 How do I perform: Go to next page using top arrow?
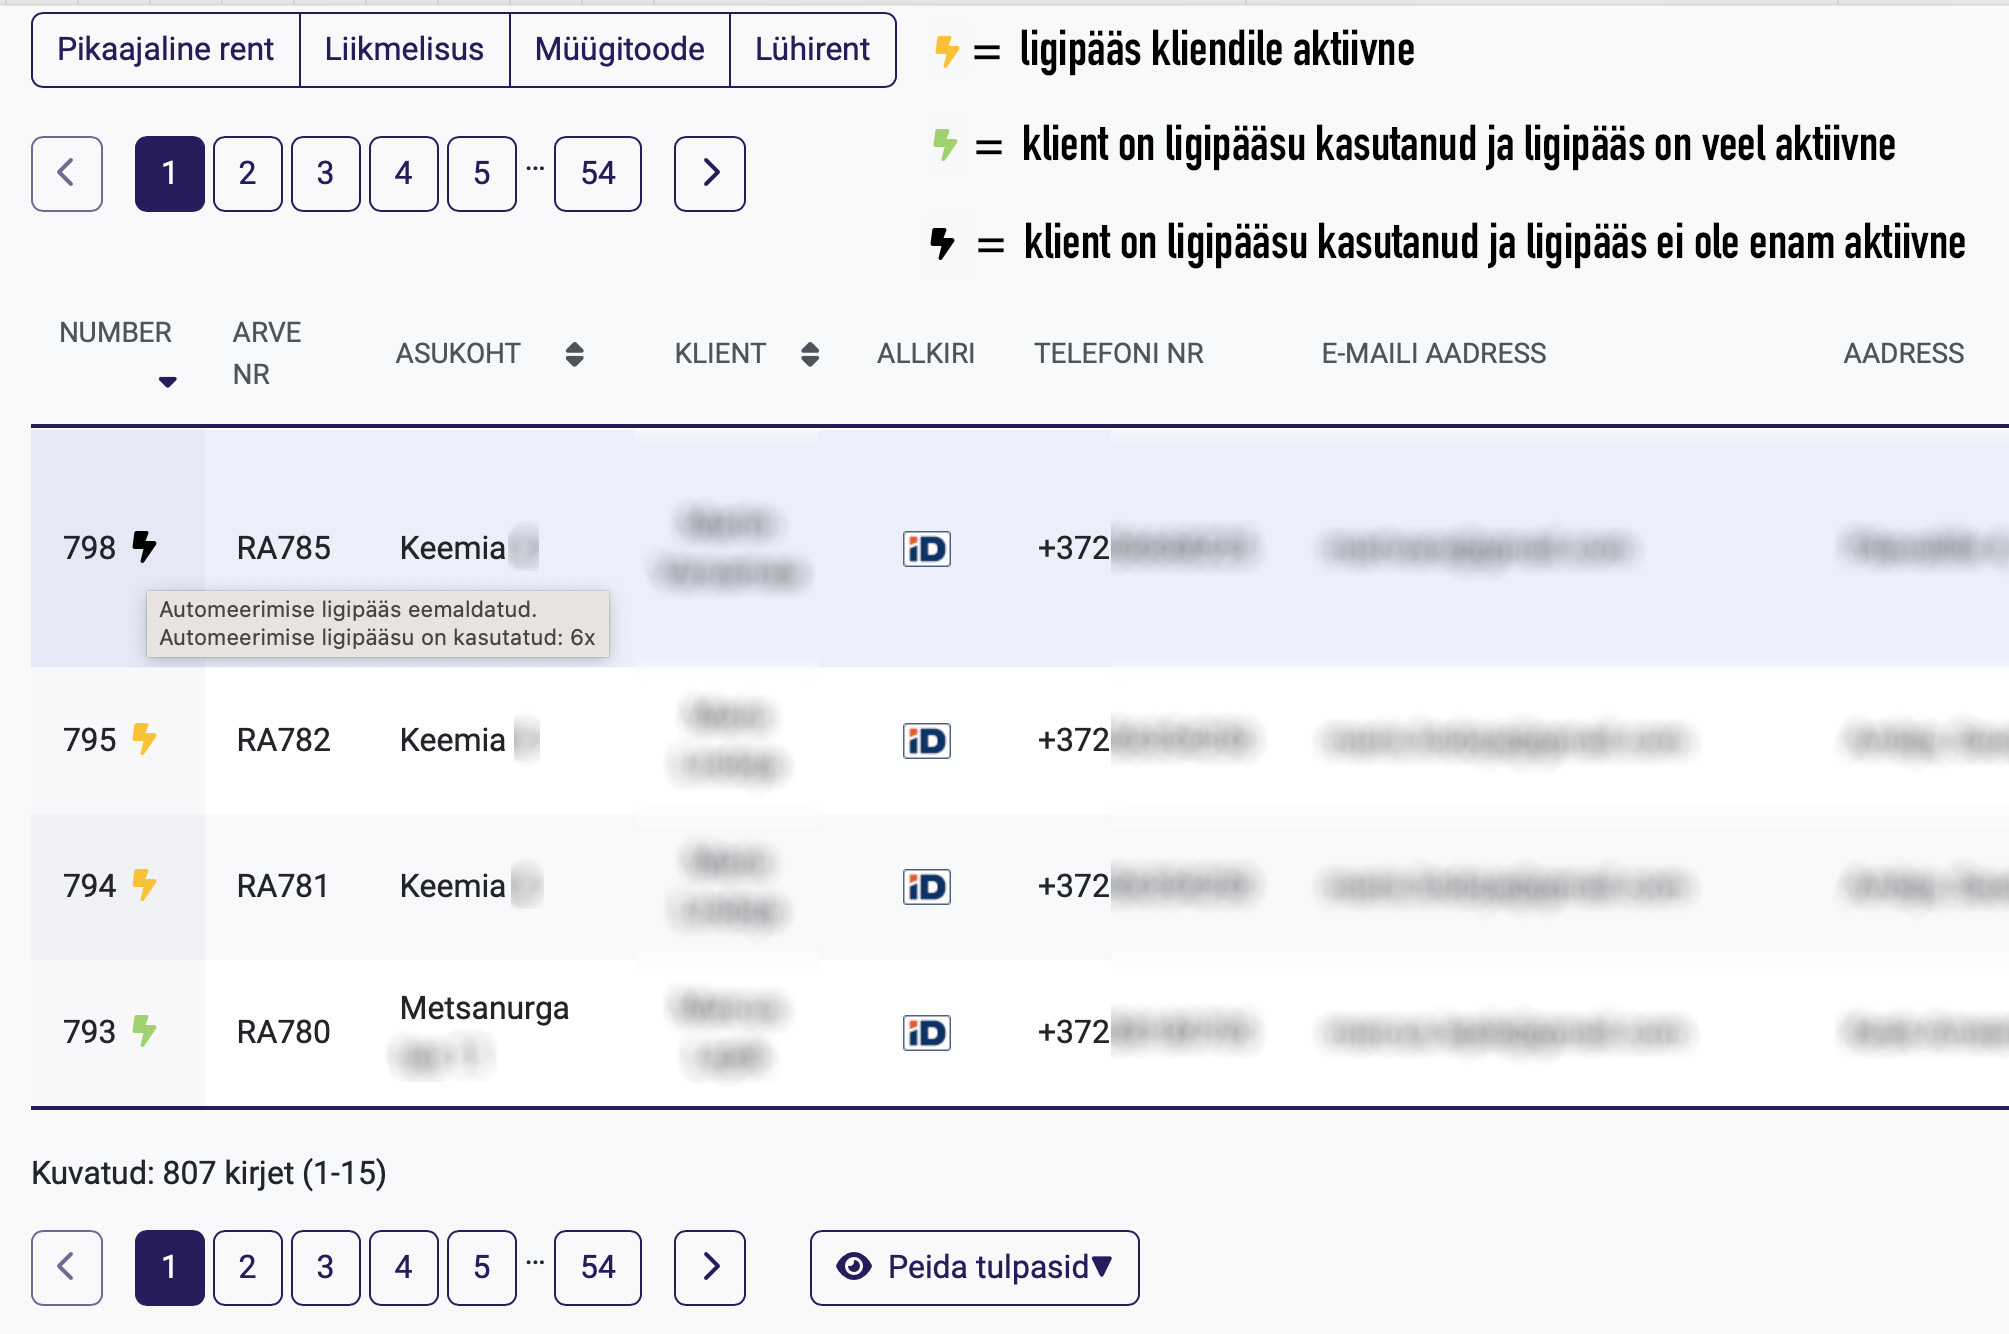[709, 173]
